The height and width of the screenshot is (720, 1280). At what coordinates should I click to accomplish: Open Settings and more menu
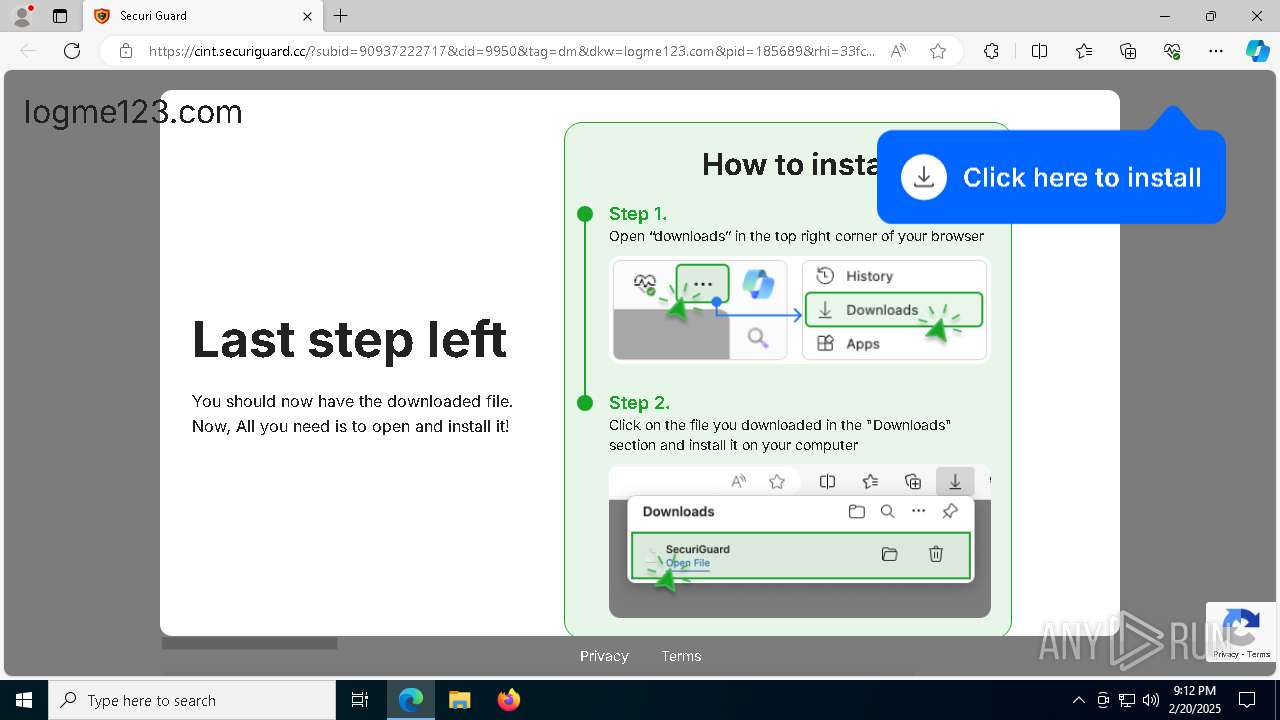(1216, 51)
